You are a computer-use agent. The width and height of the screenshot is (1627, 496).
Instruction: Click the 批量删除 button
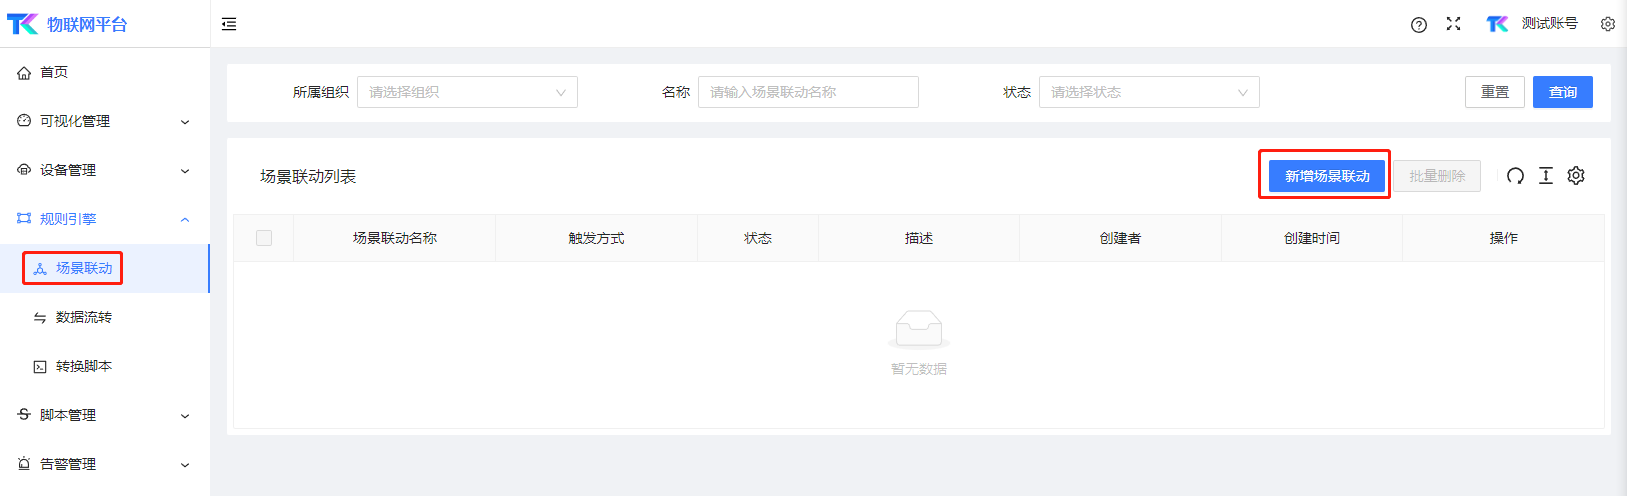click(1437, 176)
